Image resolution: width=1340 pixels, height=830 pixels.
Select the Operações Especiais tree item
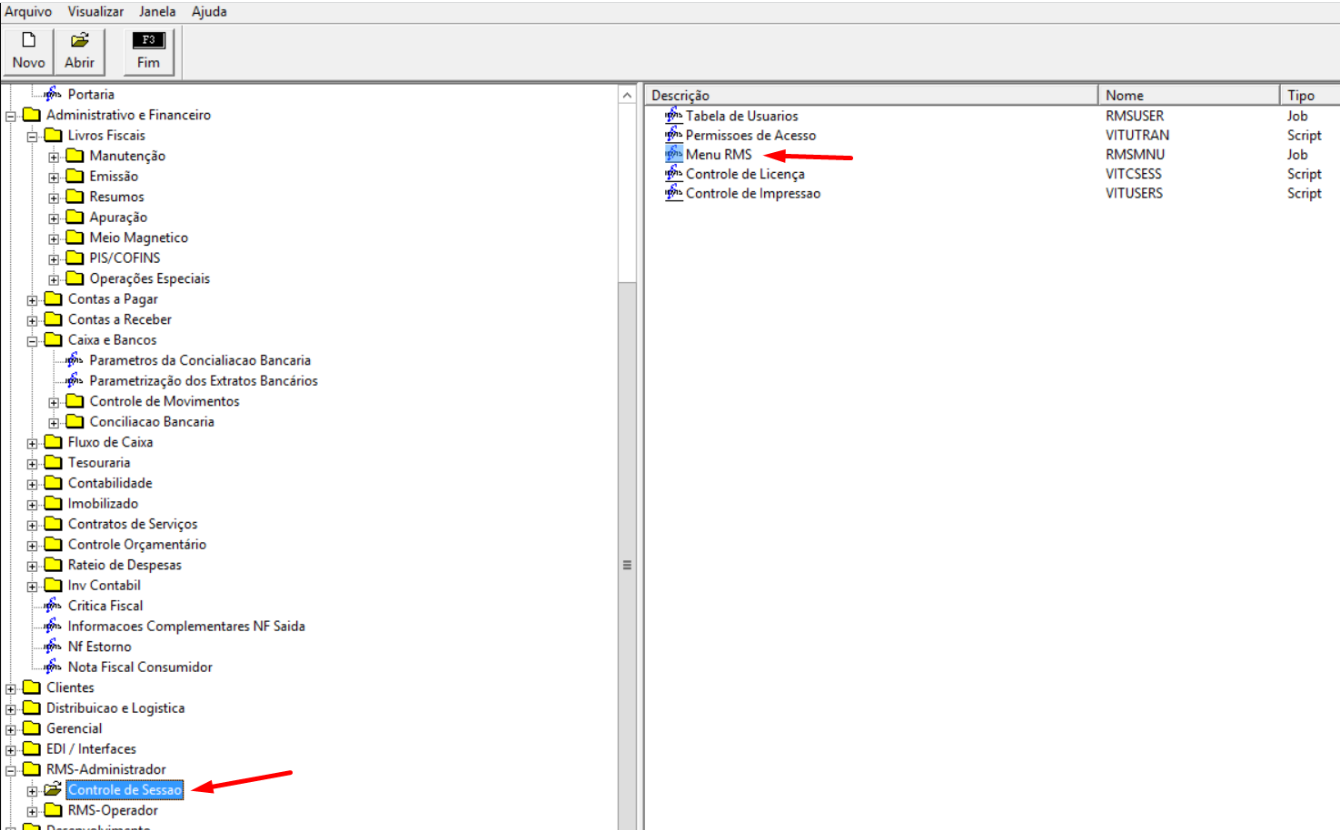point(150,279)
